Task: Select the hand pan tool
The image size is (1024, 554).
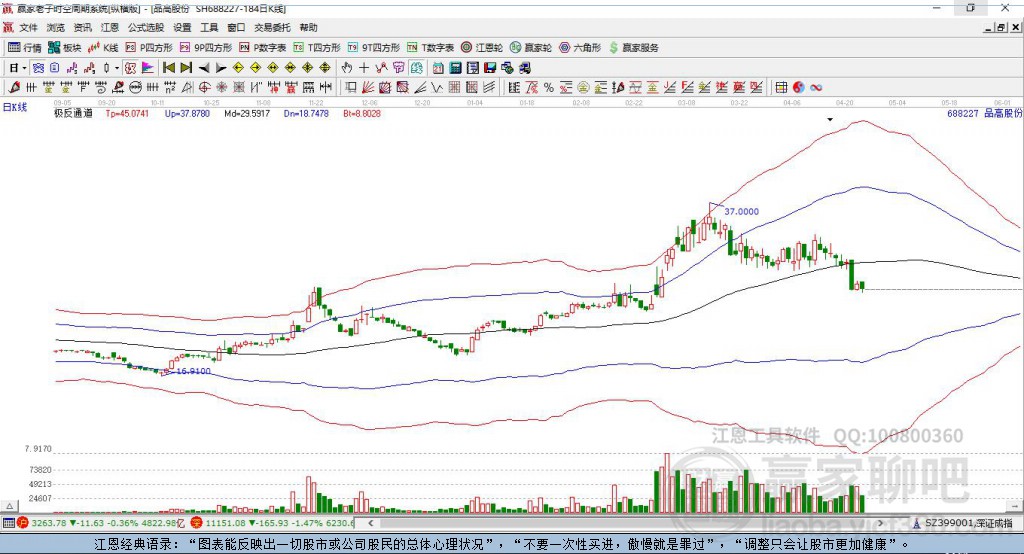Action: coord(346,68)
